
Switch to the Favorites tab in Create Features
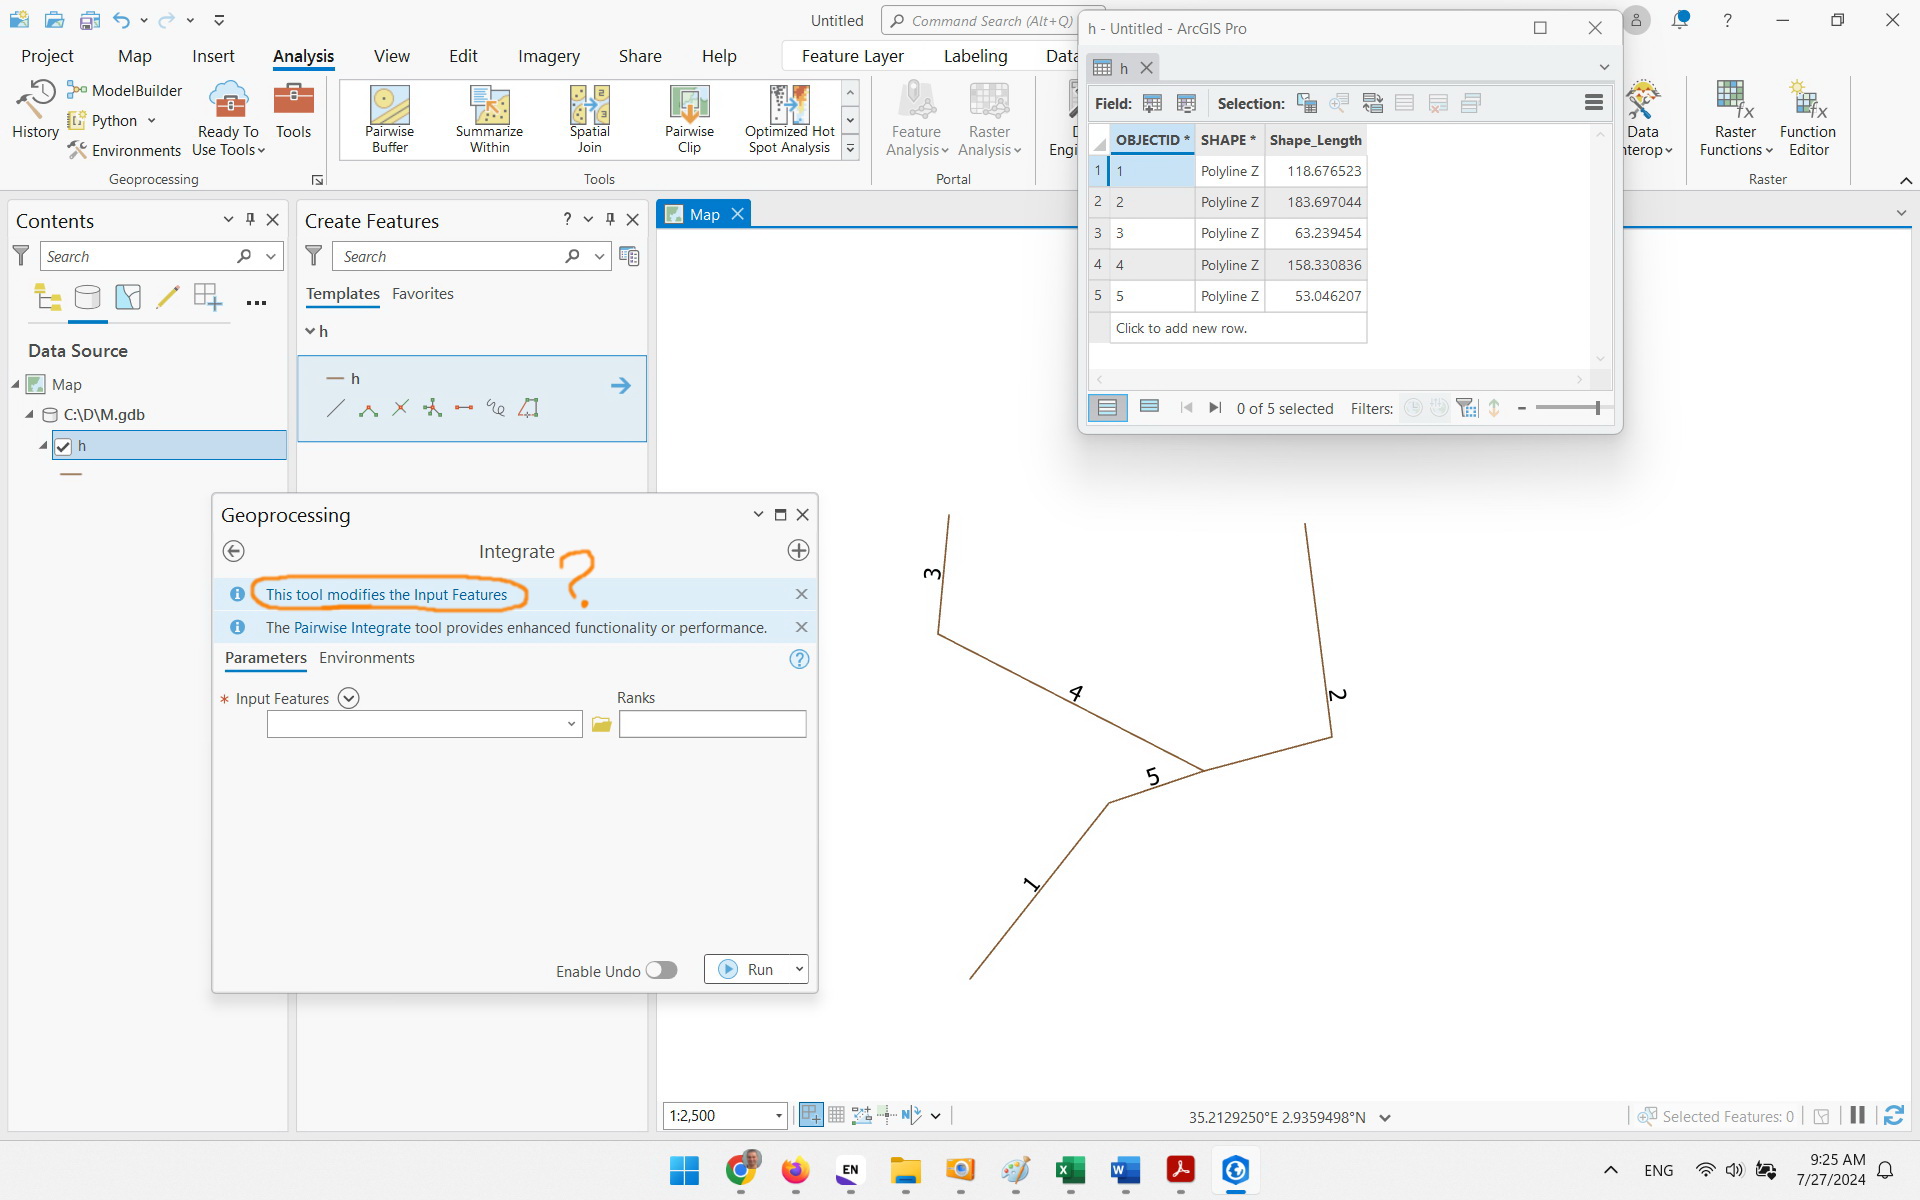422,293
